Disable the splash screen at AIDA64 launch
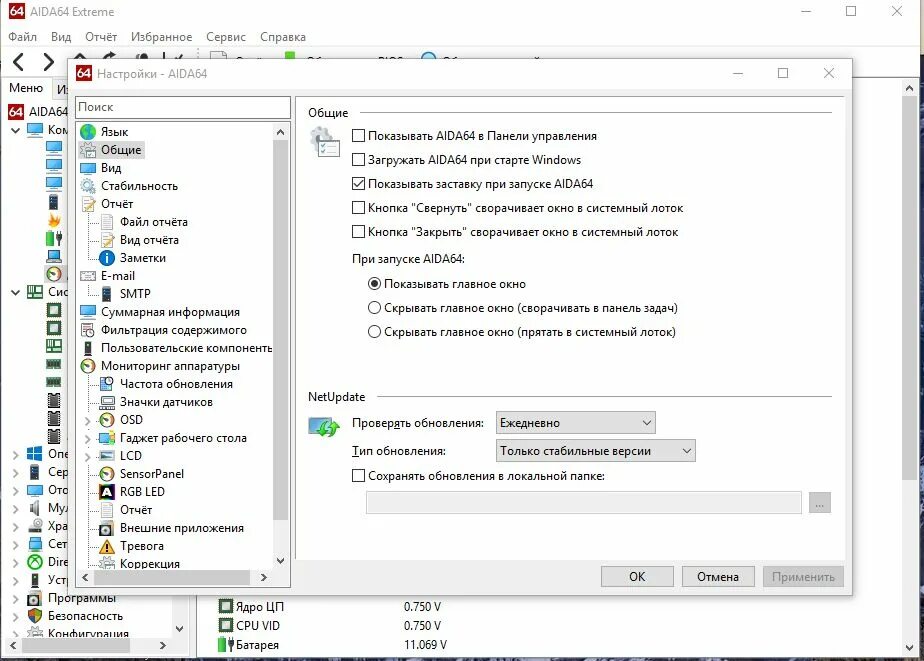 point(358,184)
